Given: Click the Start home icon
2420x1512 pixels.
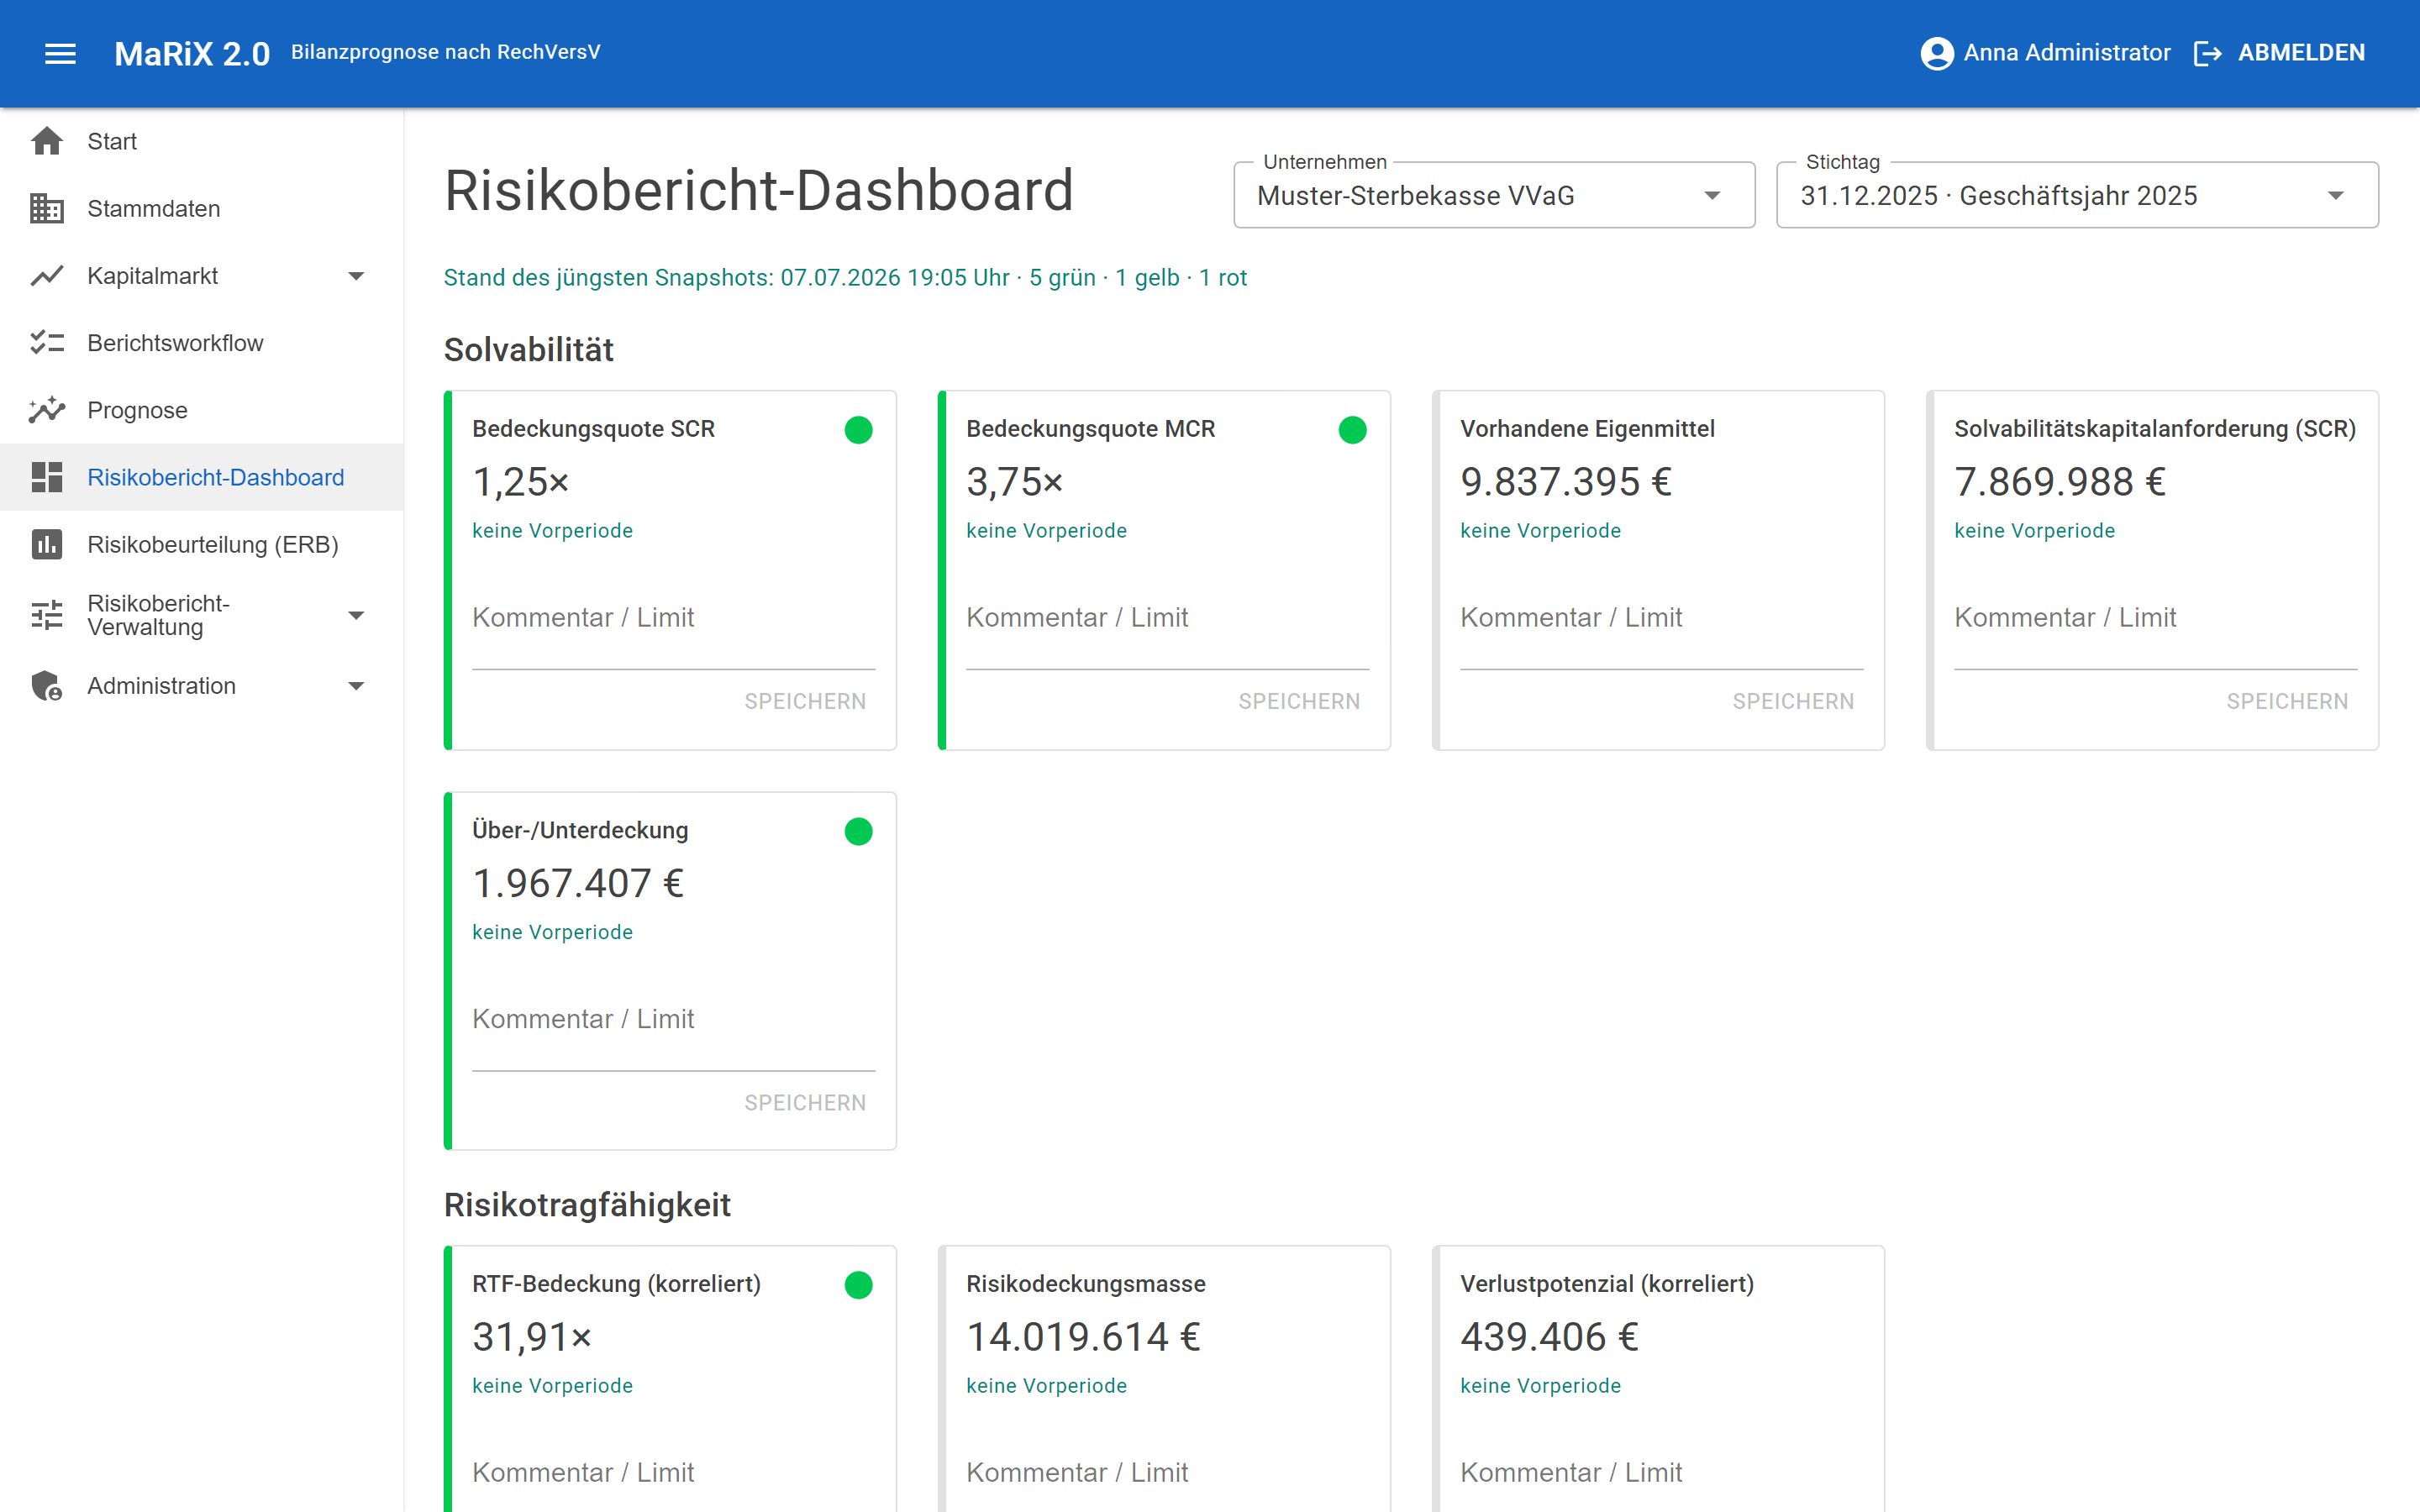Looking at the screenshot, I should (x=47, y=141).
